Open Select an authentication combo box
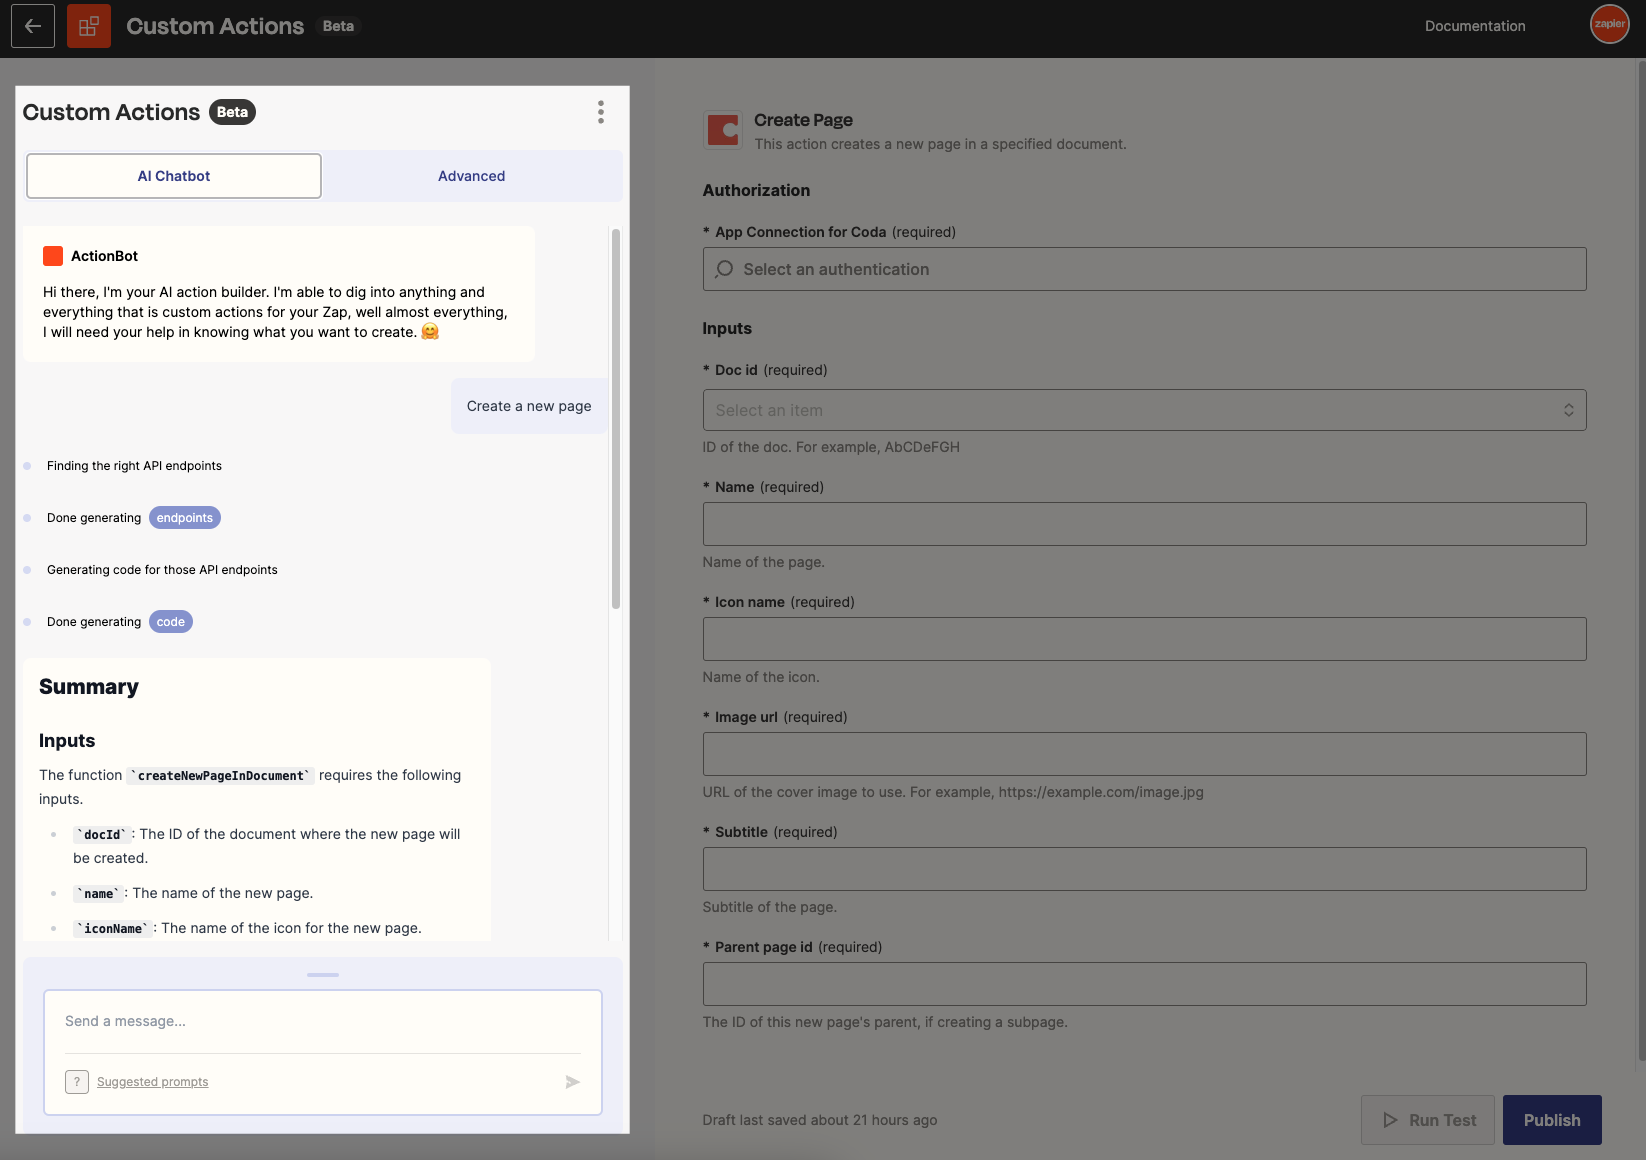 pos(1144,269)
